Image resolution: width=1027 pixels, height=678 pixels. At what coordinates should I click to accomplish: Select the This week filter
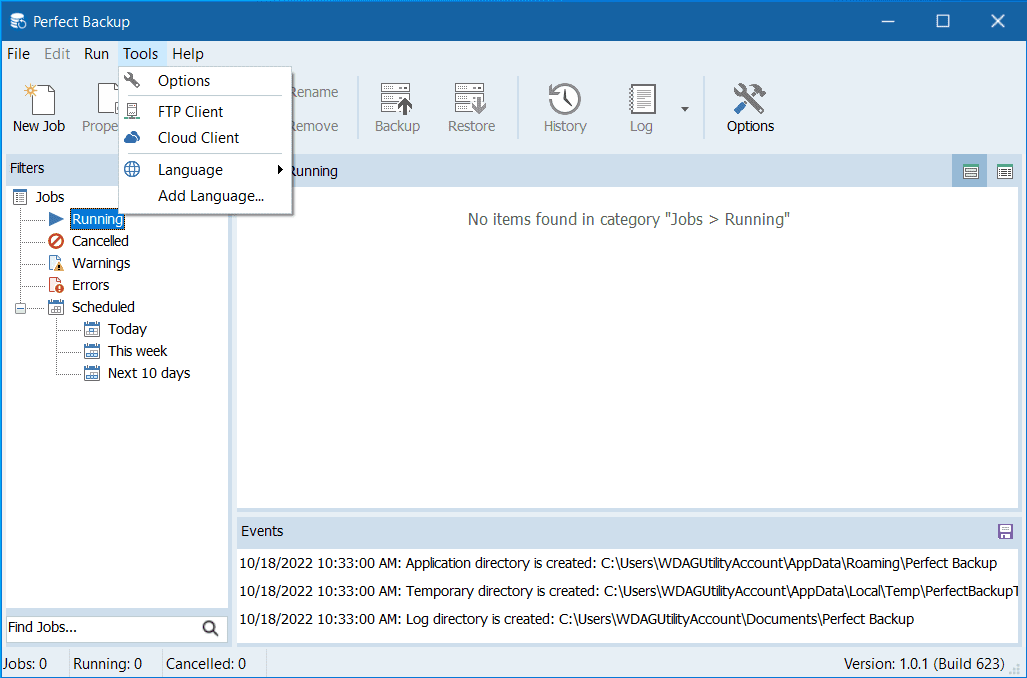pos(138,351)
